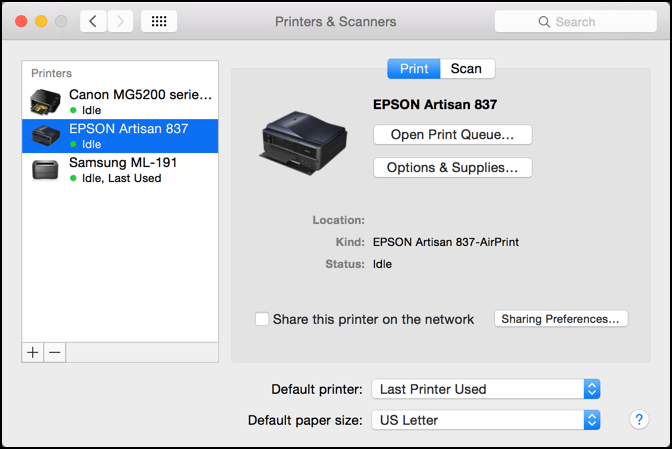Click the search magnifier icon
672x449 pixels.
point(544,22)
